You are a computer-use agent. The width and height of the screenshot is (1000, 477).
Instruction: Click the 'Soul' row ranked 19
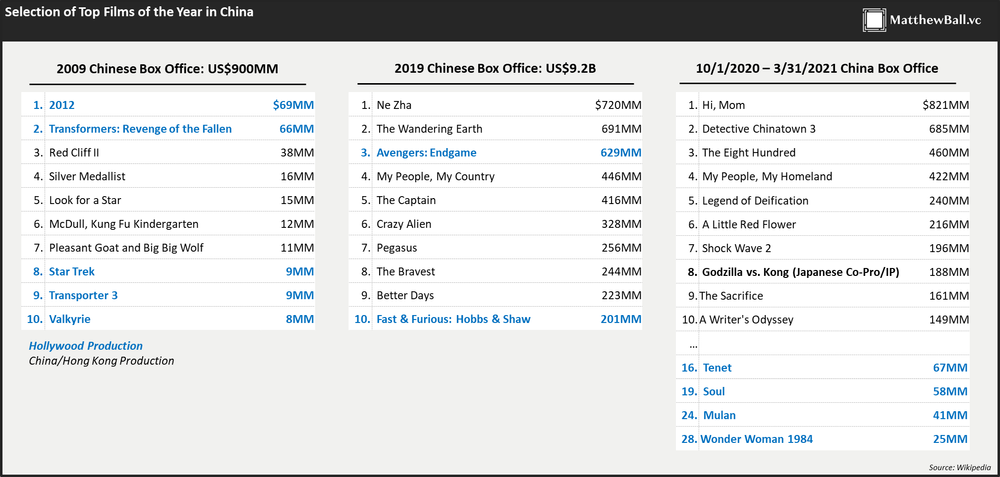pyautogui.click(x=823, y=391)
